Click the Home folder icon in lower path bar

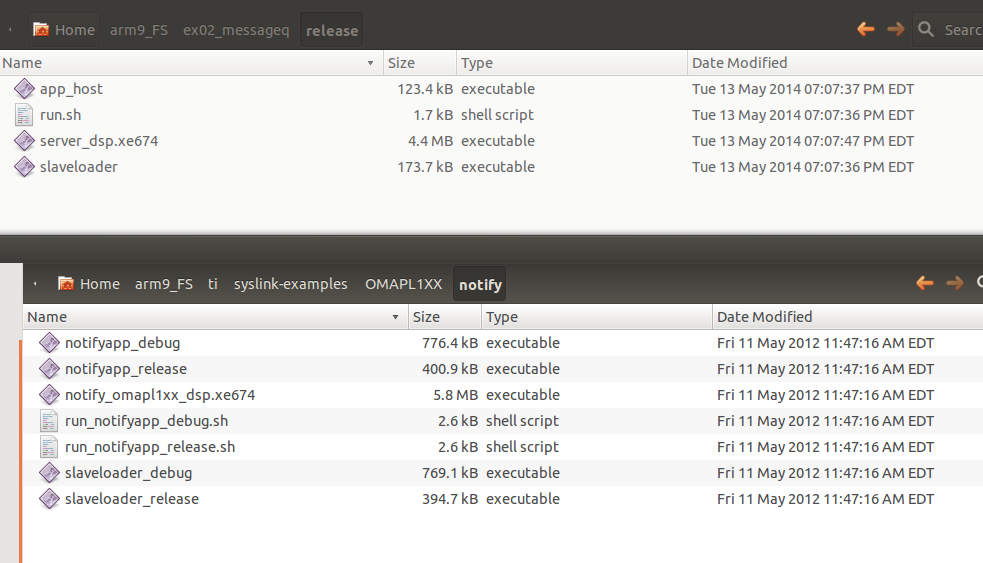tap(66, 284)
